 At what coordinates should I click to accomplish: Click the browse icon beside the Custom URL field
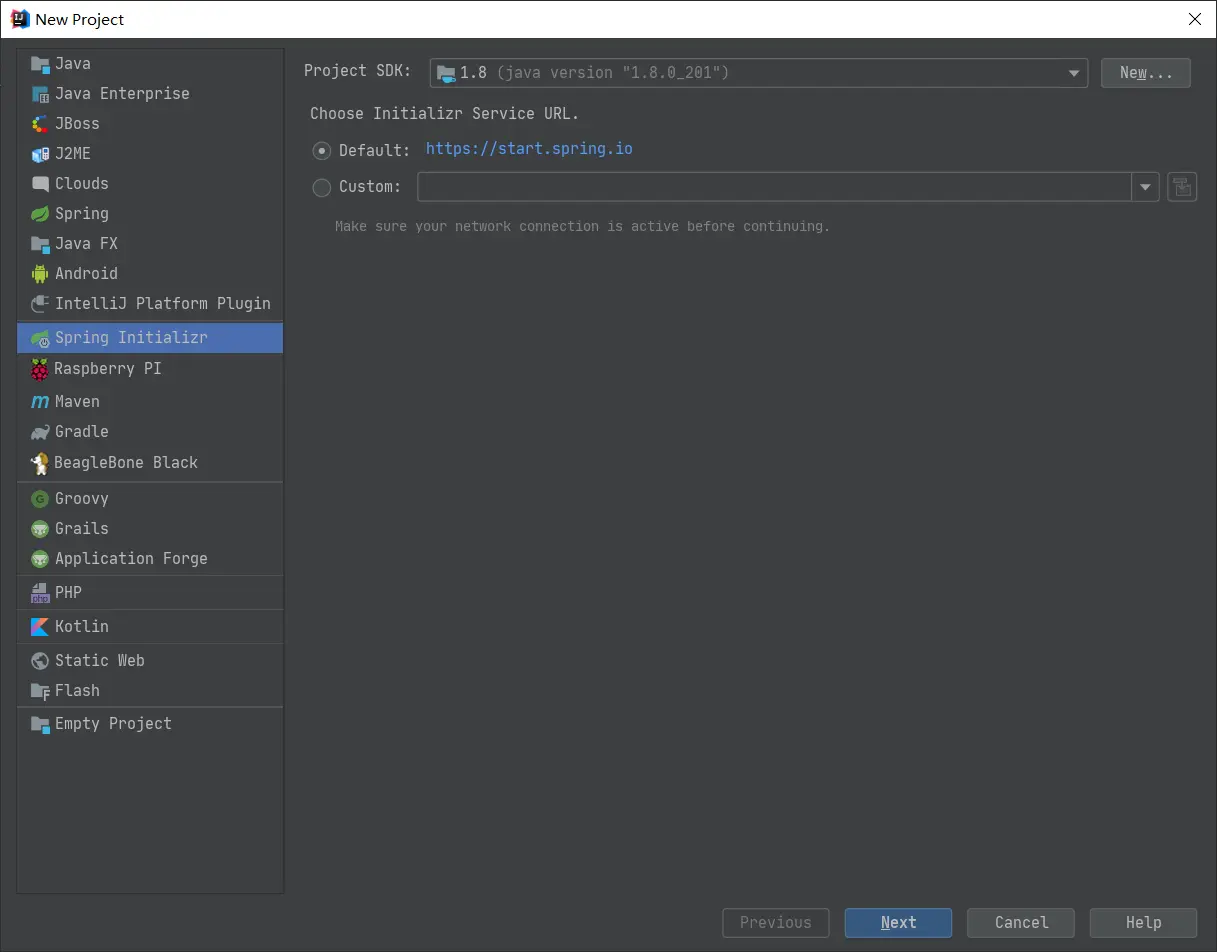point(1182,187)
